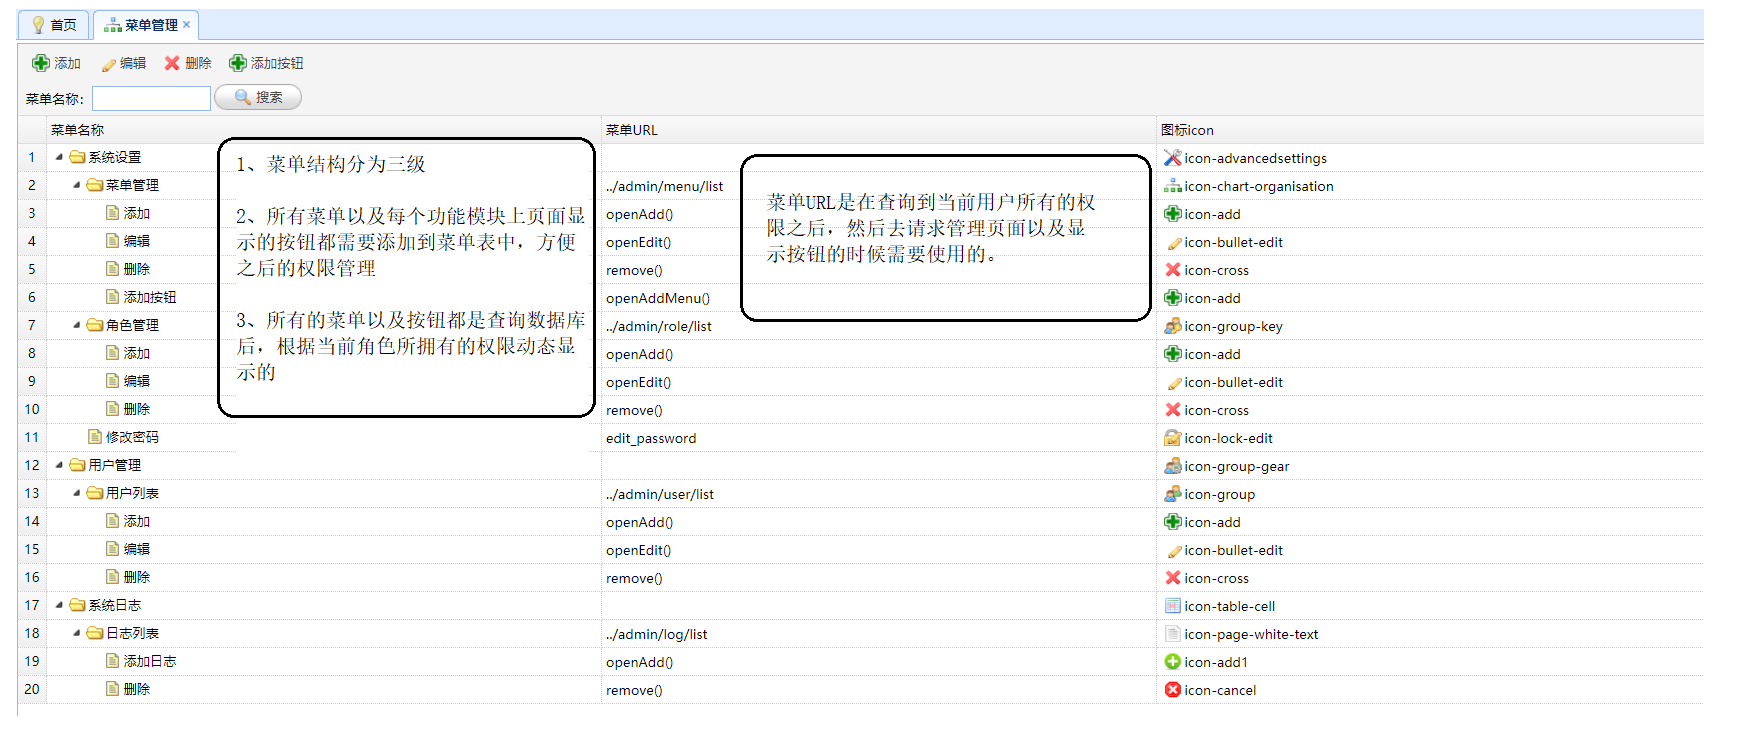1738x737 pixels.
Task: Click the 系统日志 folder icon
Action: coord(77,605)
